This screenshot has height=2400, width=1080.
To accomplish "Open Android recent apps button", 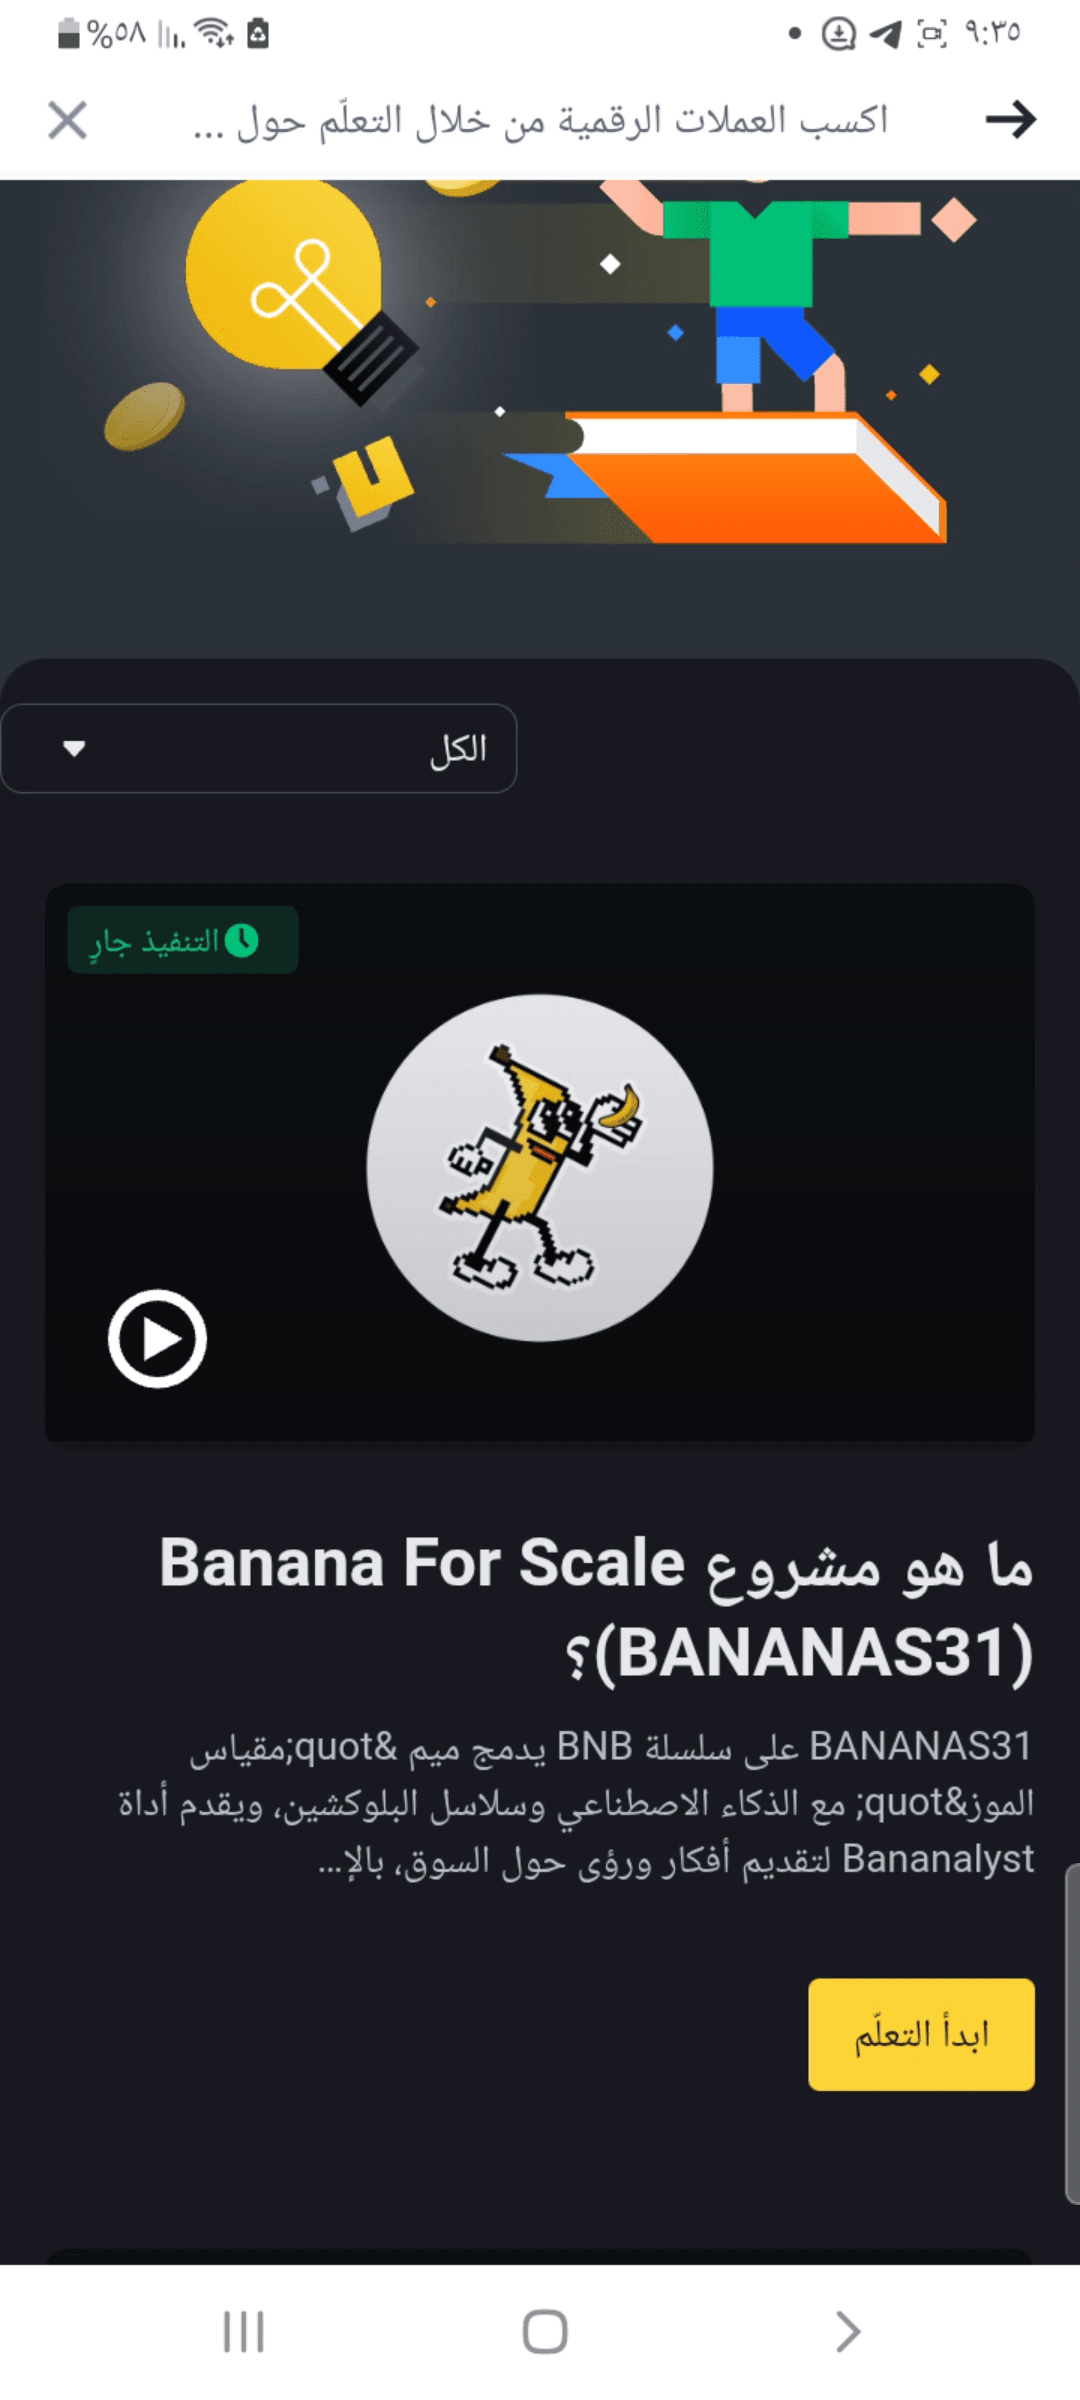I will point(243,2331).
